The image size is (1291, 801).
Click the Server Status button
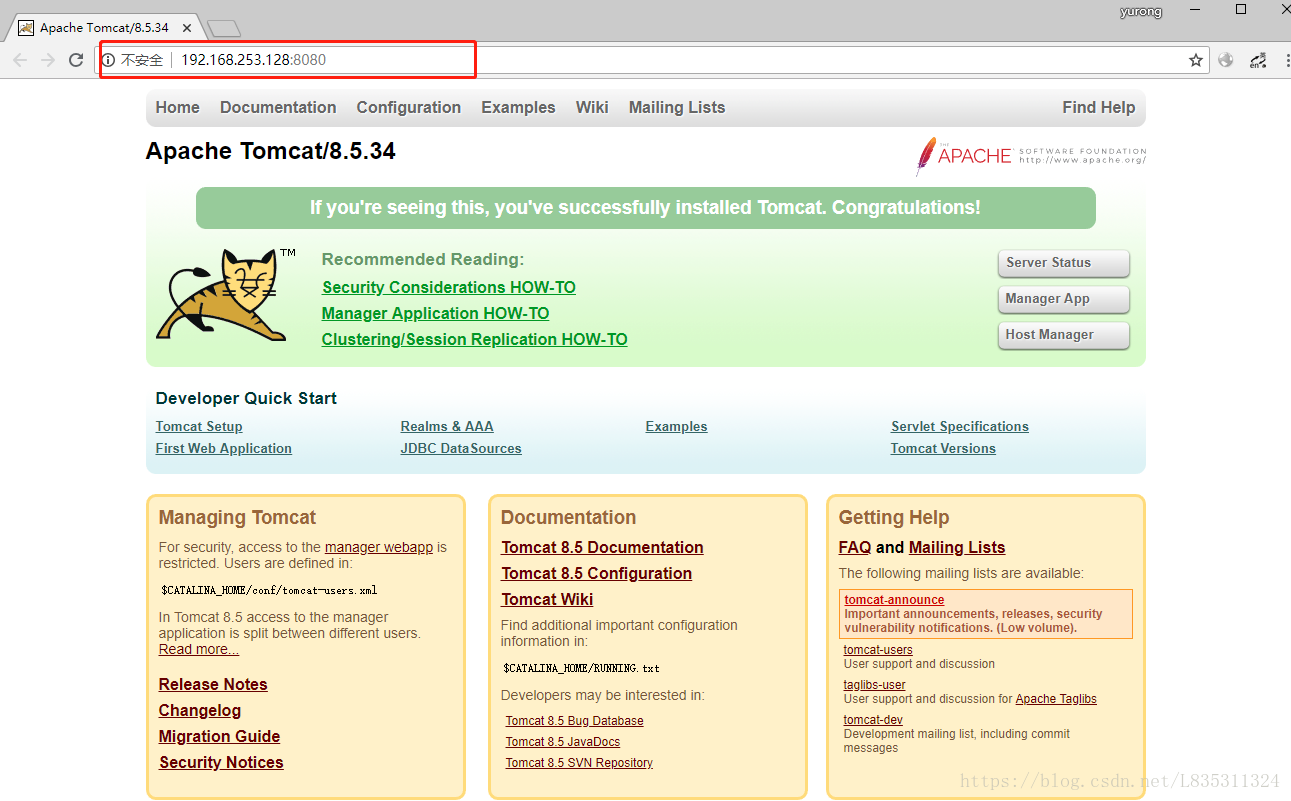coord(1064,263)
